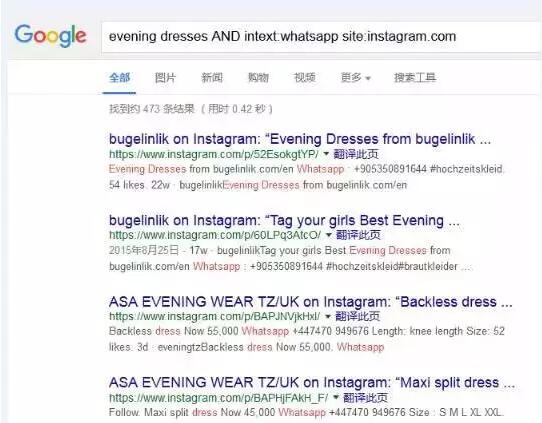Open the 购物 (Shopping) tab

(258, 77)
